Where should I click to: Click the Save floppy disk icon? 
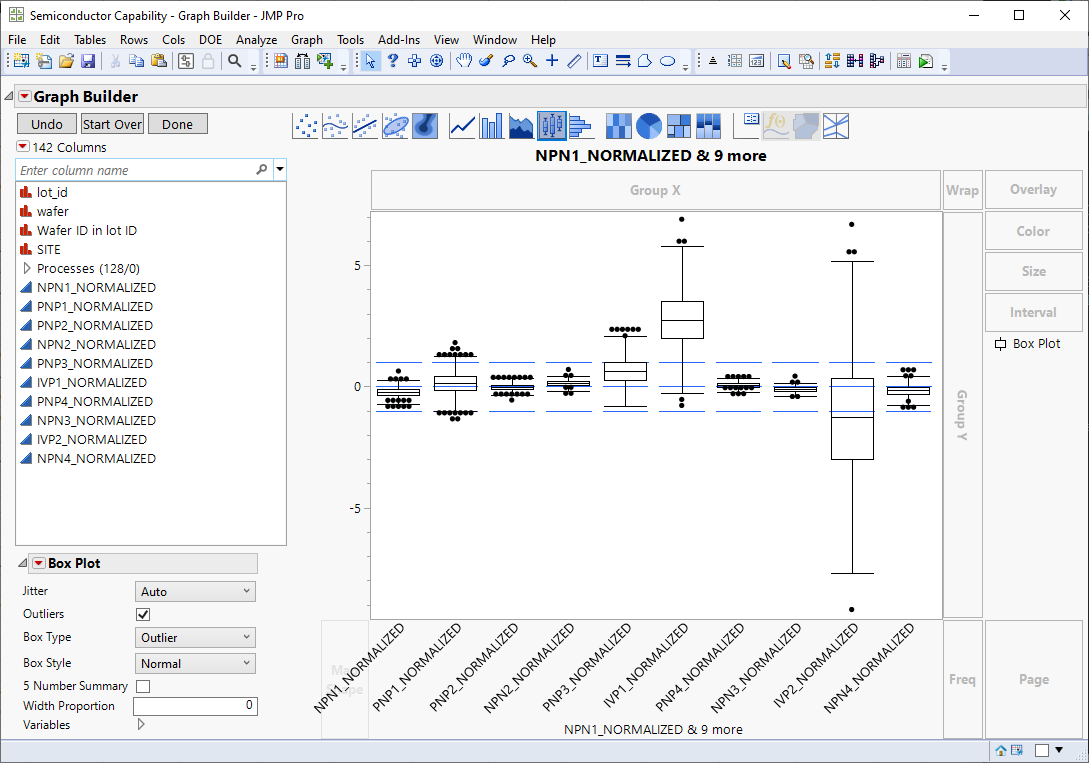point(88,61)
